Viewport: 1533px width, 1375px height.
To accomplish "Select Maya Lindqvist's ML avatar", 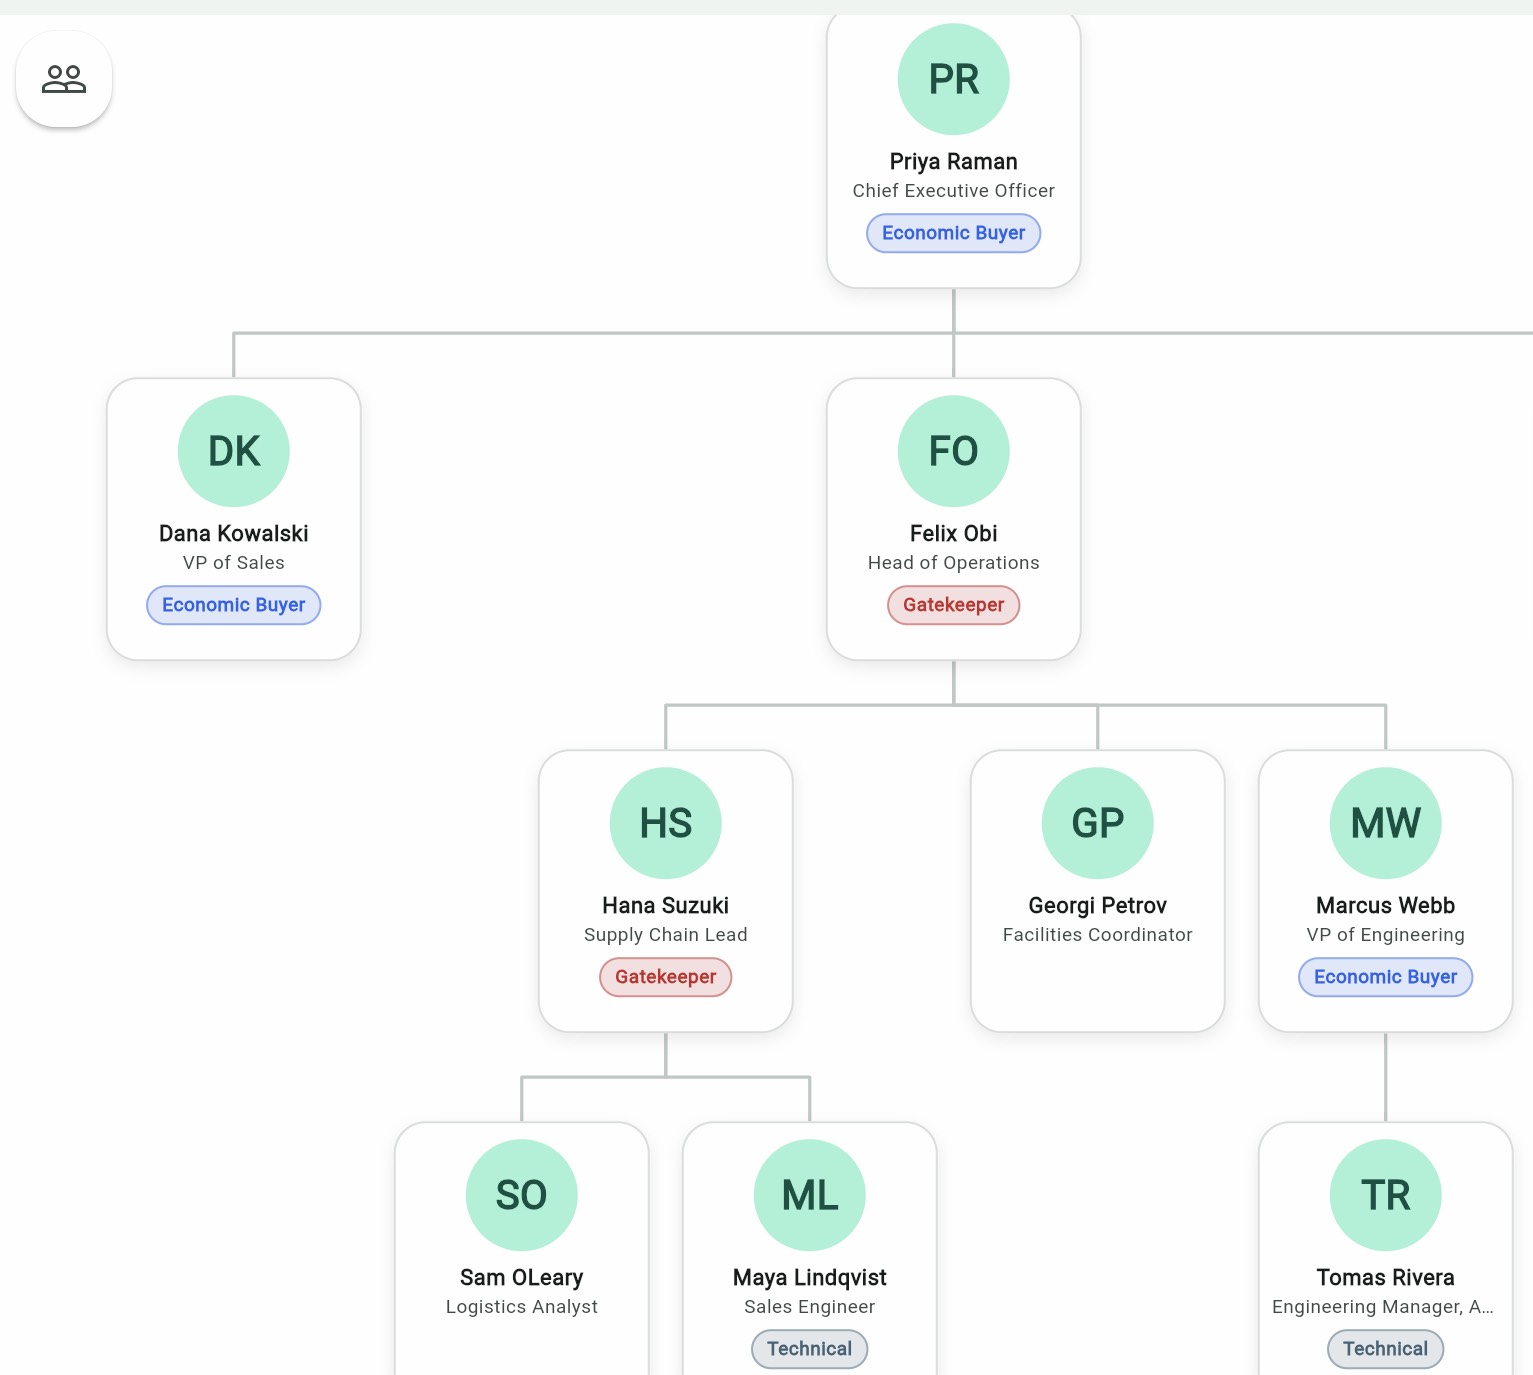I will [x=810, y=1195].
